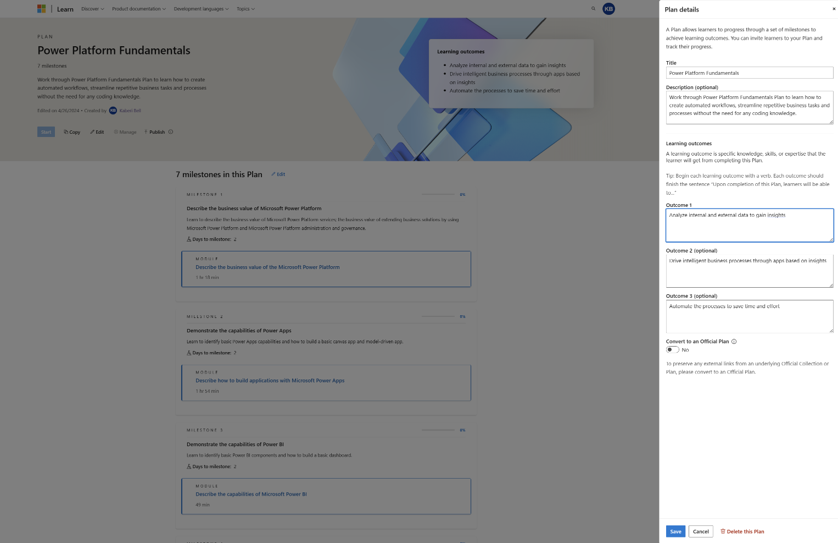This screenshot has height=543, width=838.
Task: Click the Edit plan button in header
Action: [x=97, y=132]
